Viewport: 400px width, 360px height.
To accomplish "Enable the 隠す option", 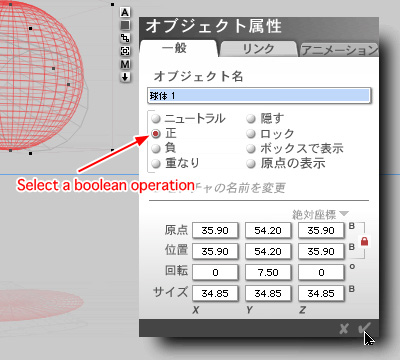I will pyautogui.click(x=251, y=119).
